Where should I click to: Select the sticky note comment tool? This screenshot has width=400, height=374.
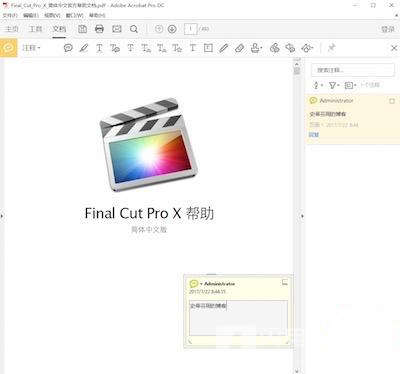click(x=68, y=48)
